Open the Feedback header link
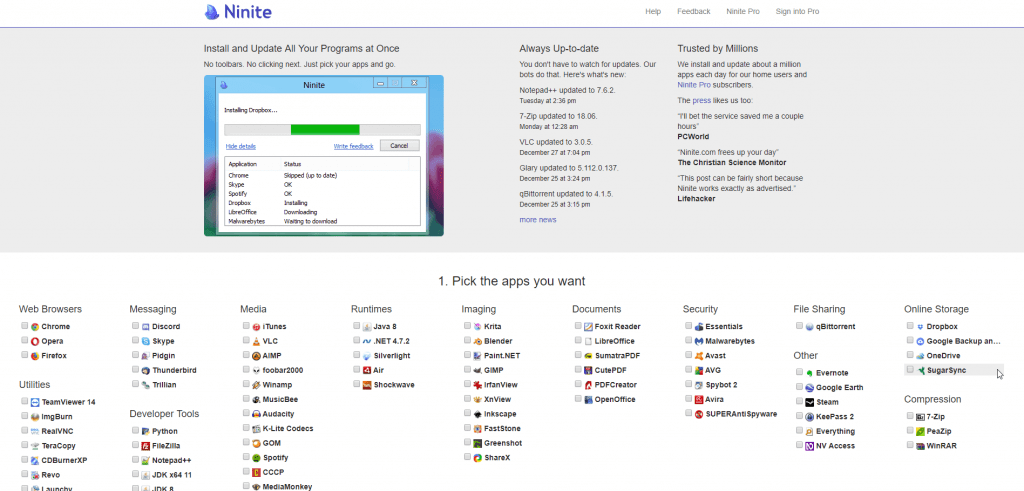The width and height of the screenshot is (1024, 491). pos(694,12)
